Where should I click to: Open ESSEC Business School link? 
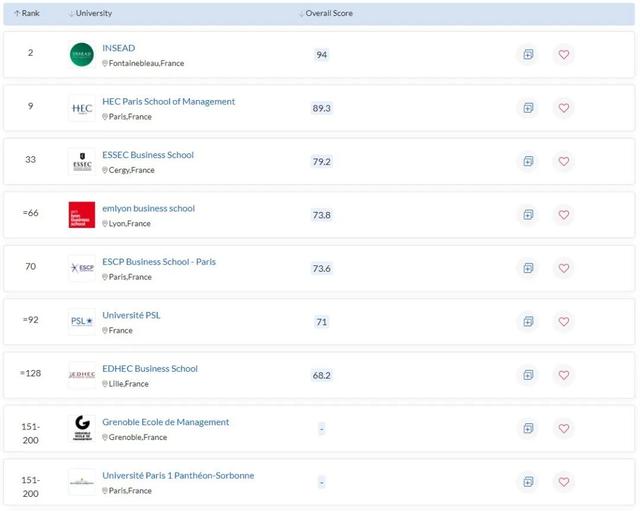tap(148, 155)
